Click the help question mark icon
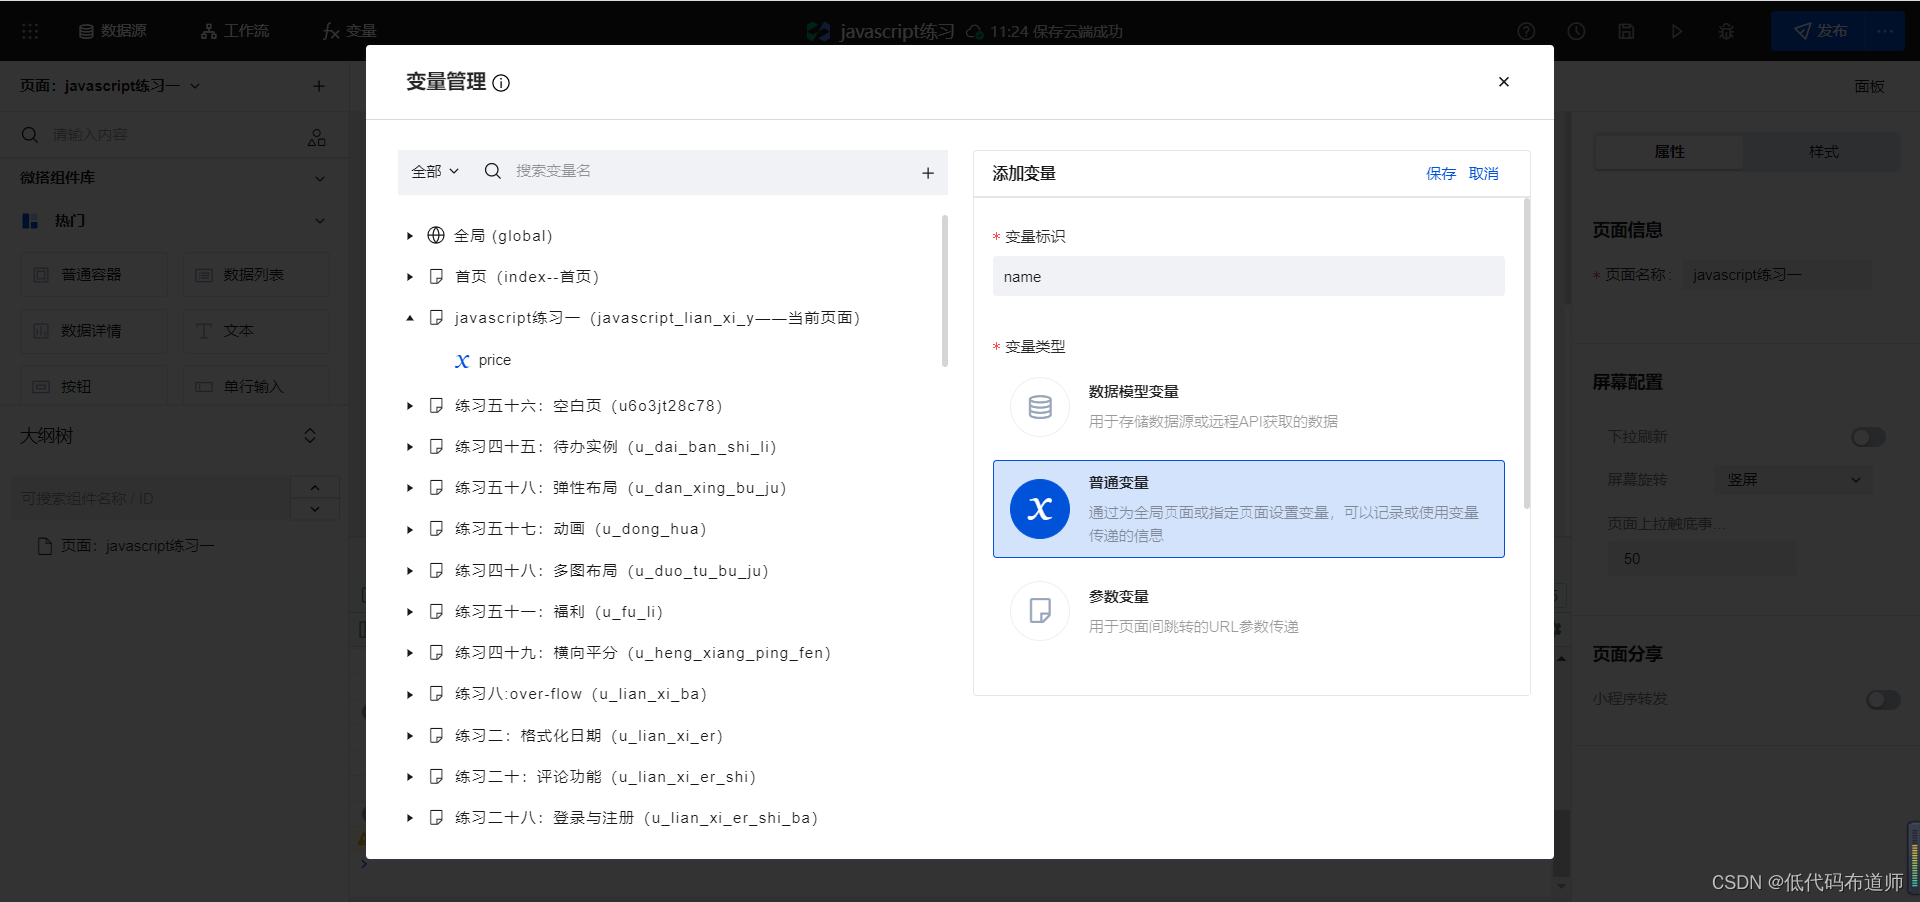1920x902 pixels. click(1526, 31)
